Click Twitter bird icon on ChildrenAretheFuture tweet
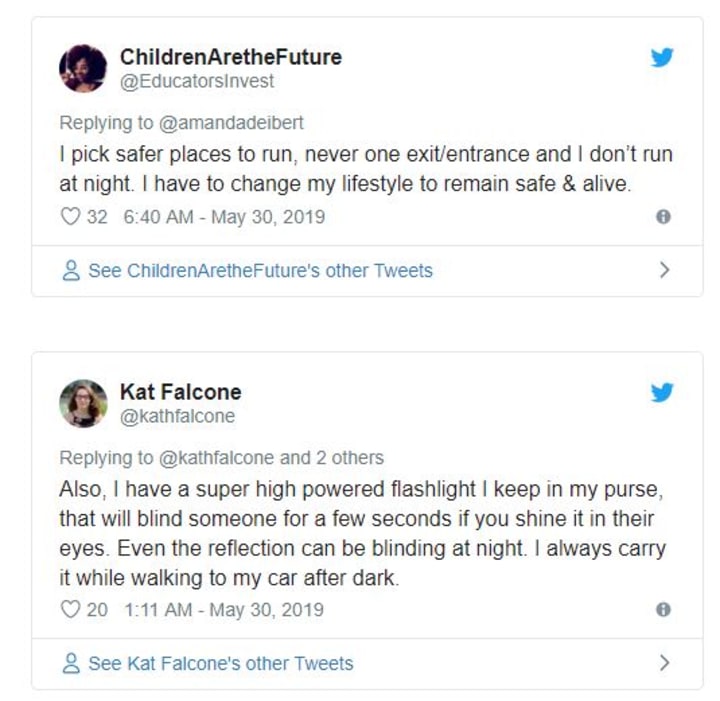The width and height of the screenshot is (720, 701). tap(662, 57)
